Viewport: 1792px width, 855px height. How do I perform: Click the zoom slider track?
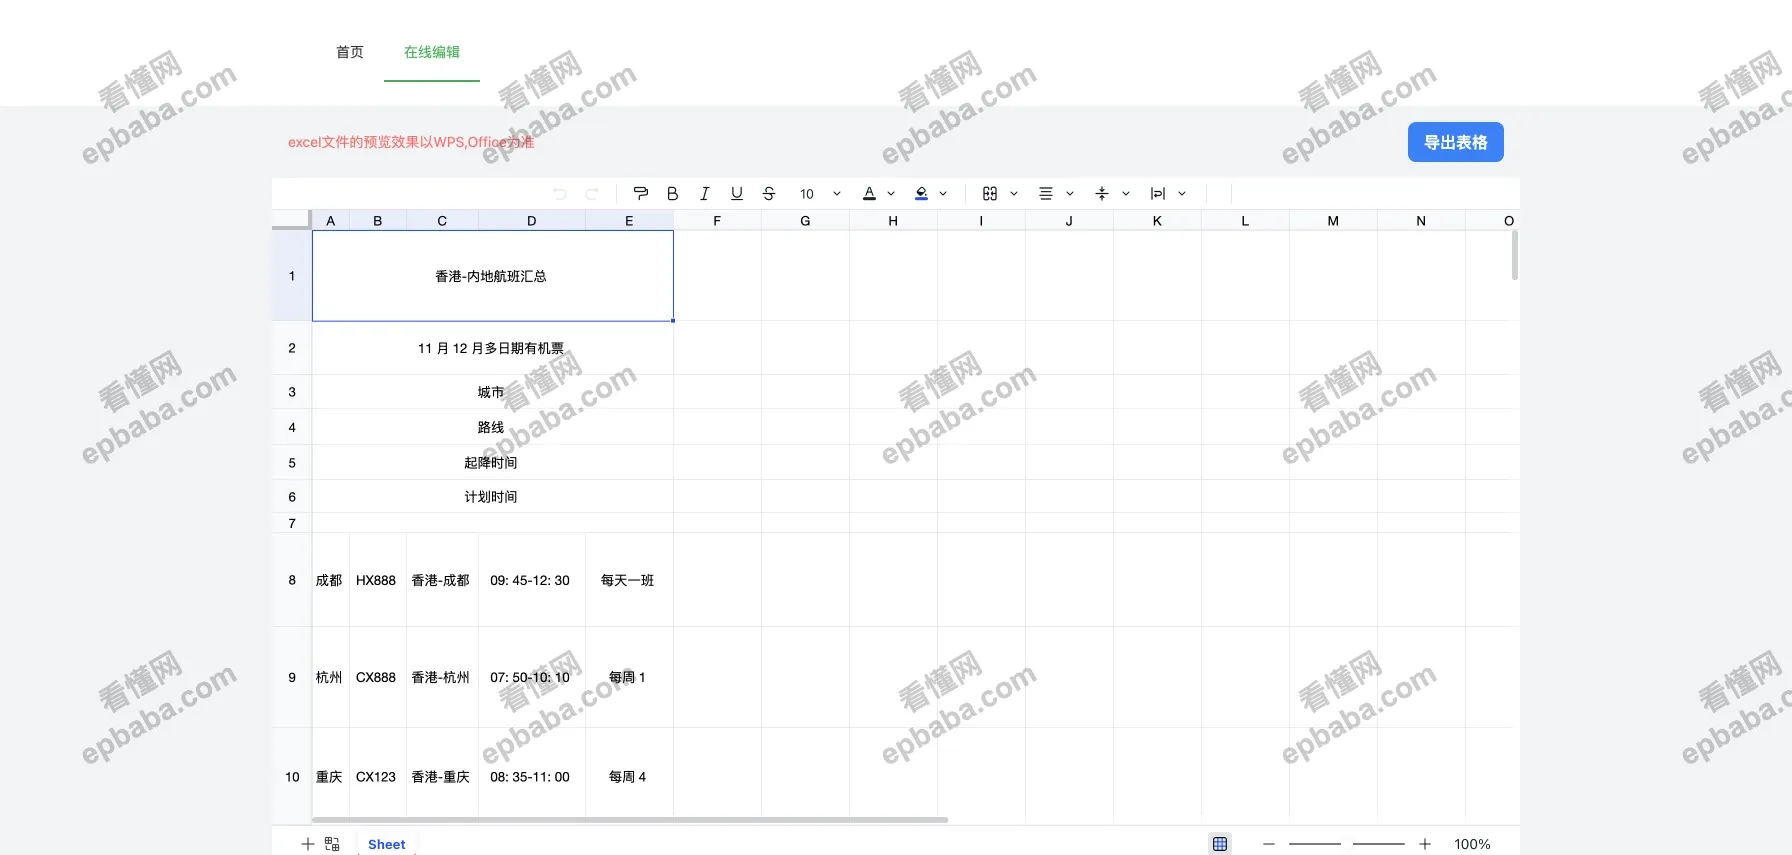tap(1347, 844)
